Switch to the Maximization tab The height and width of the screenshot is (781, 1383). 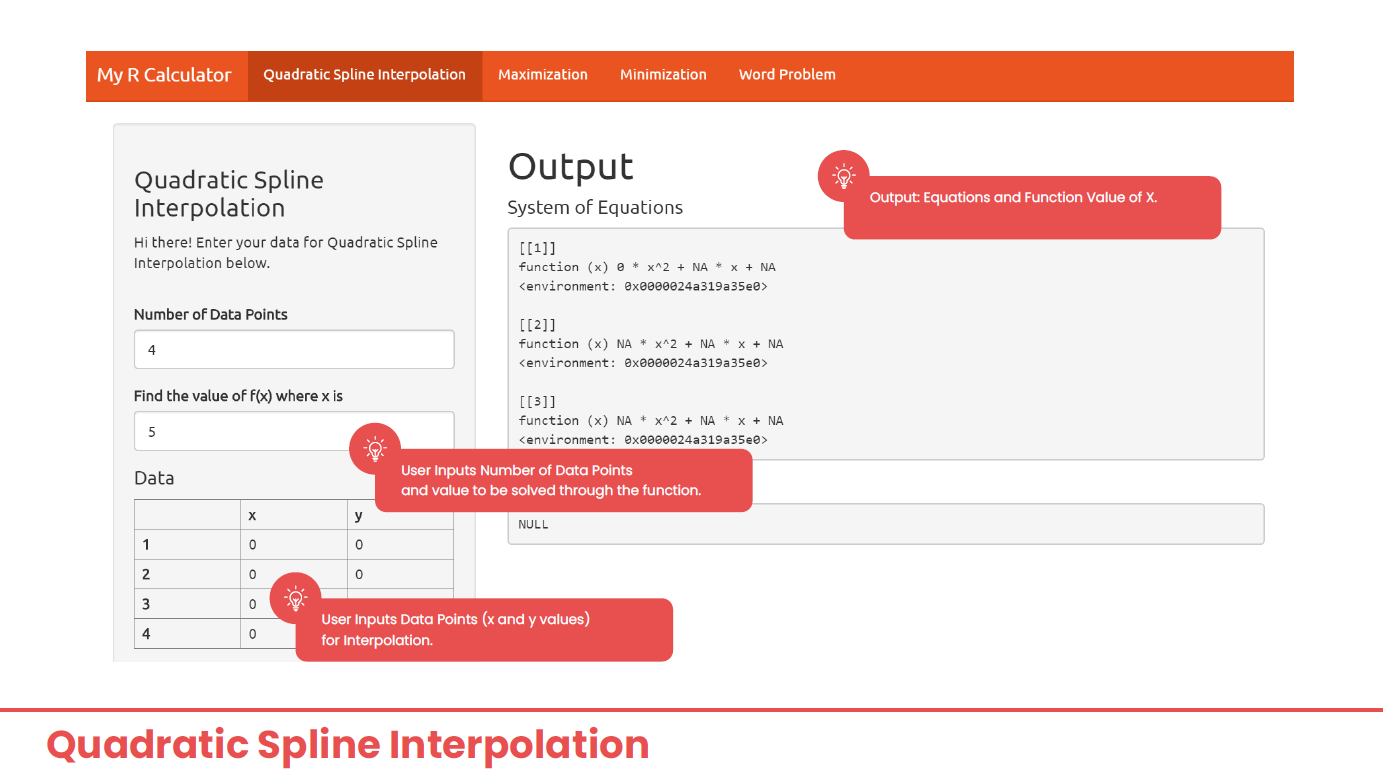pos(543,75)
